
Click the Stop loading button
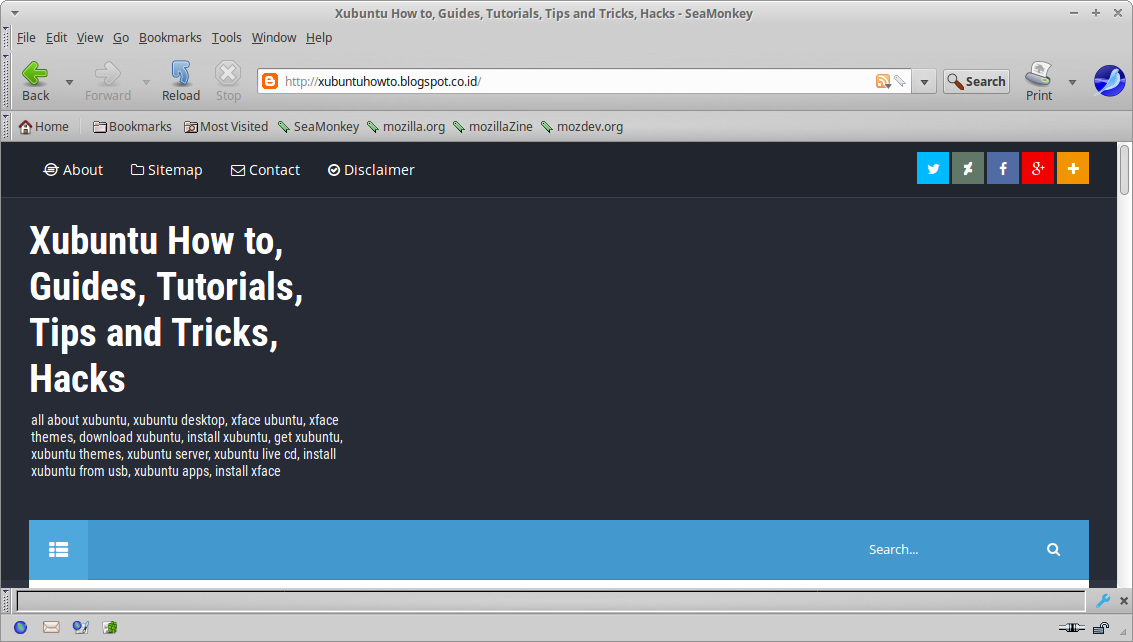pyautogui.click(x=228, y=82)
